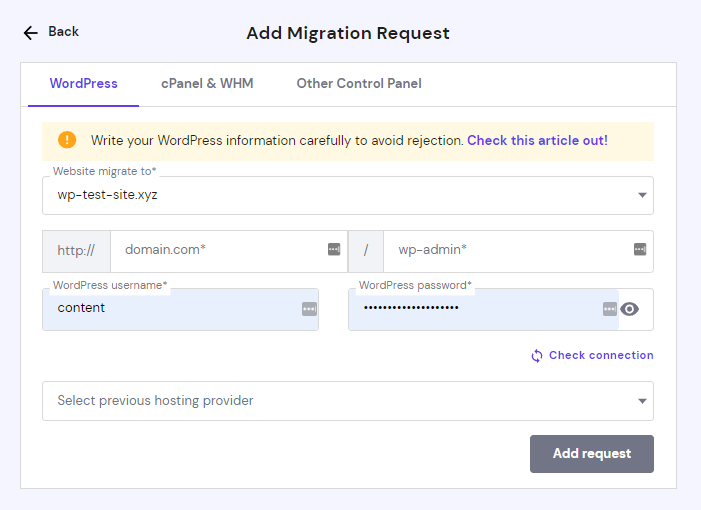Click arrow on wp-test-site.xyz selector
Image resolution: width=701 pixels, height=510 pixels.
(x=642, y=196)
